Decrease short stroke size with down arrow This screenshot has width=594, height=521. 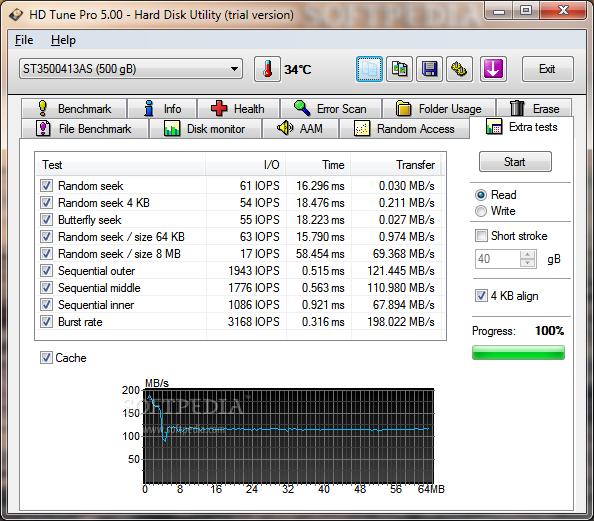527,263
